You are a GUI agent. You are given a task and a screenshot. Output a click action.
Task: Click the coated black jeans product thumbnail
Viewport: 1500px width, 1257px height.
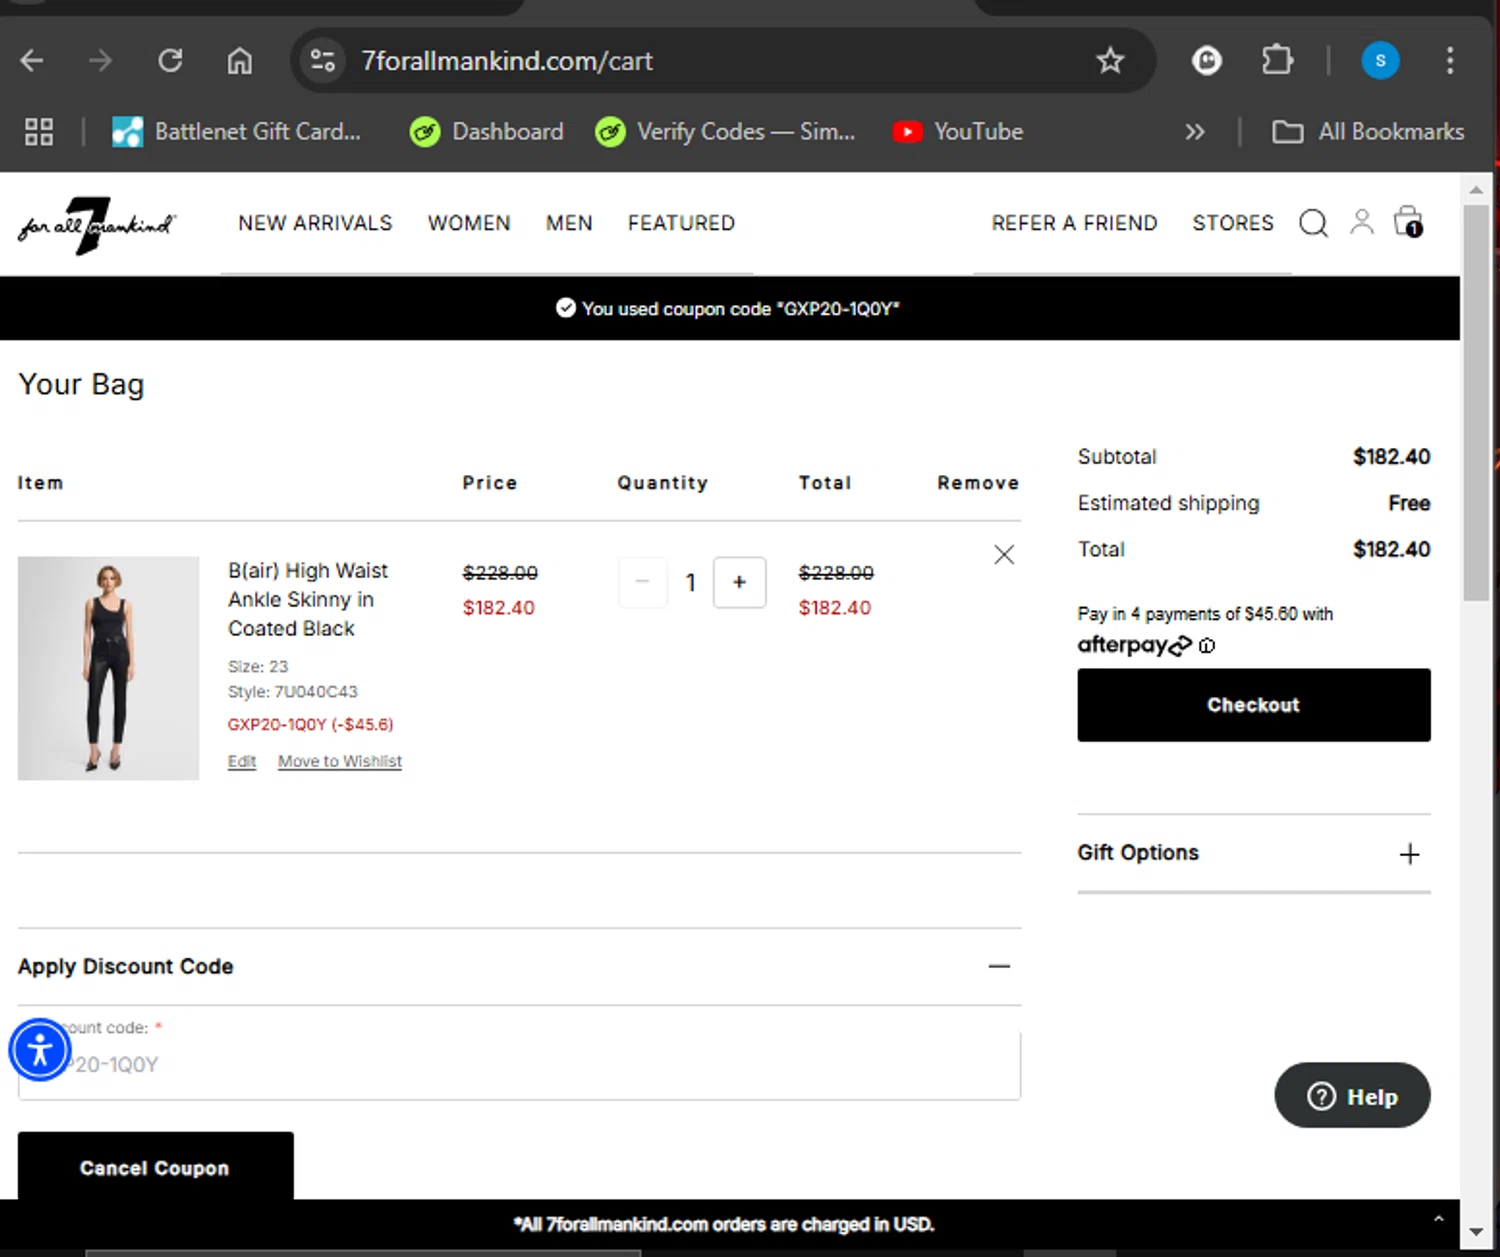pyautogui.click(x=108, y=668)
